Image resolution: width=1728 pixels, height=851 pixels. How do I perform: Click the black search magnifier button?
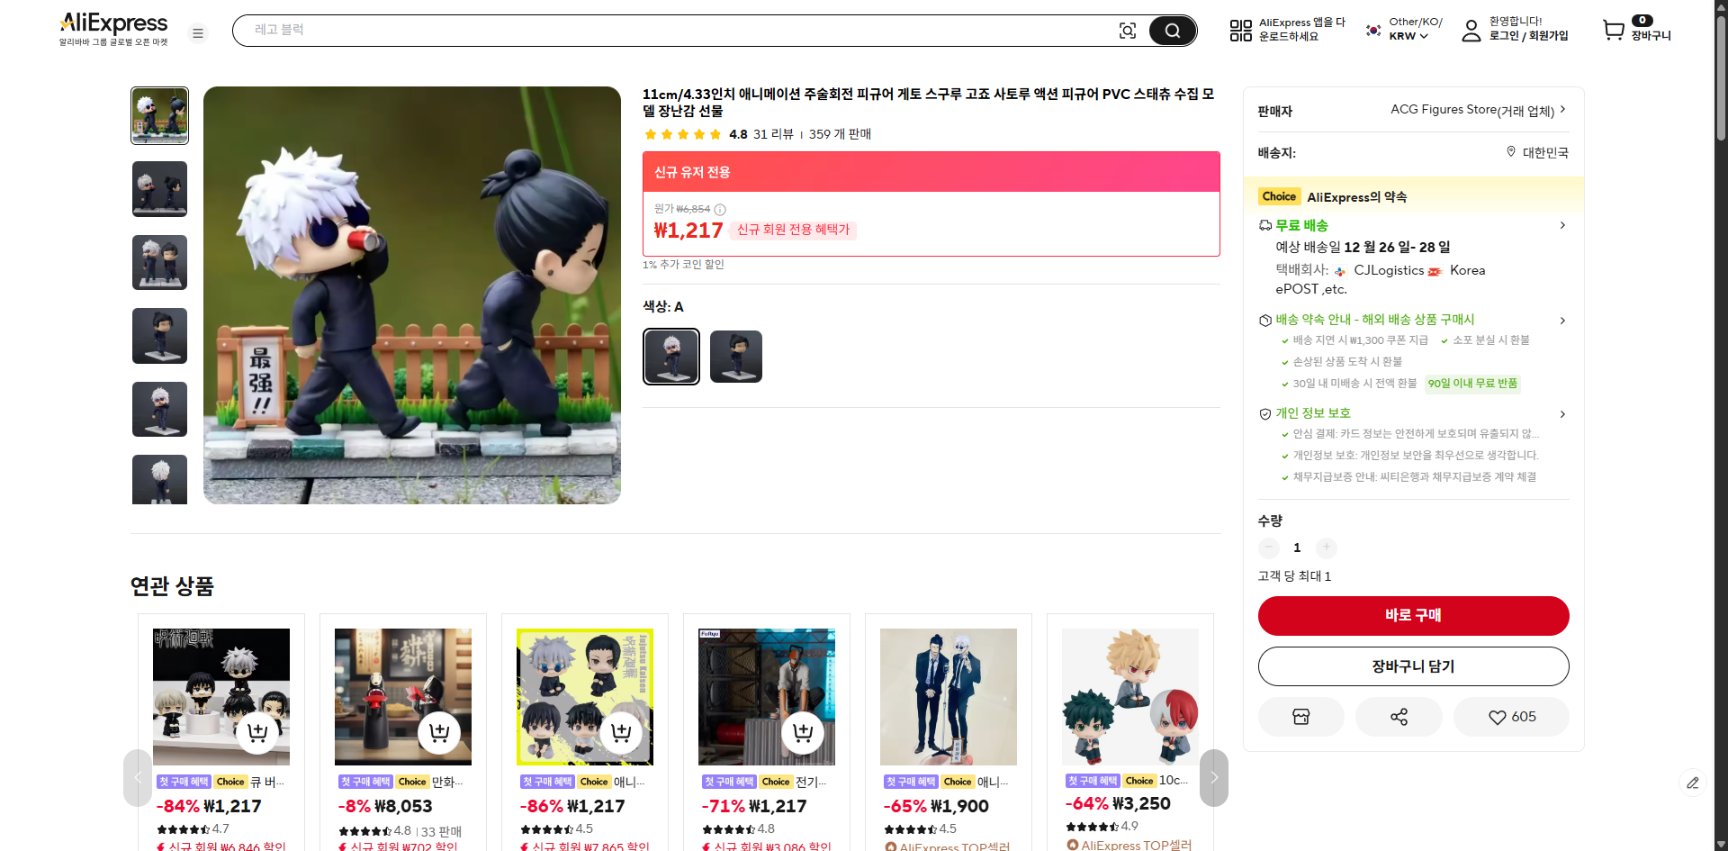pos(1172,31)
